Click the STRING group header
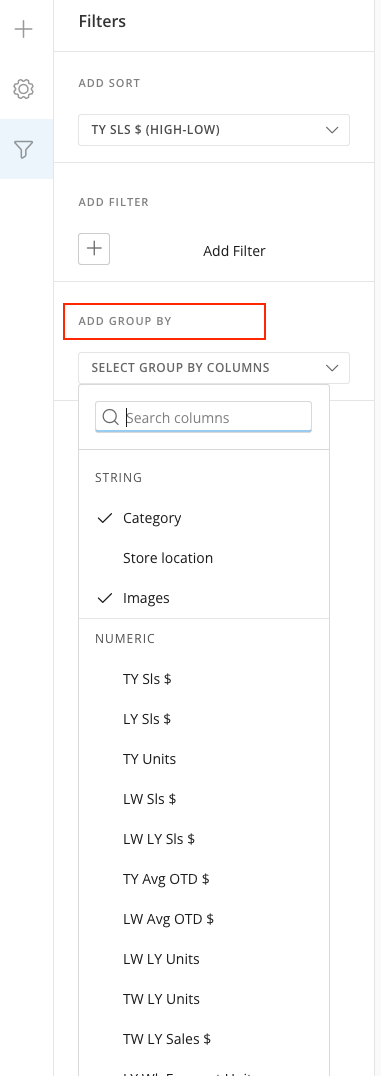Screen dimensions: 381x1076 coord(119,478)
